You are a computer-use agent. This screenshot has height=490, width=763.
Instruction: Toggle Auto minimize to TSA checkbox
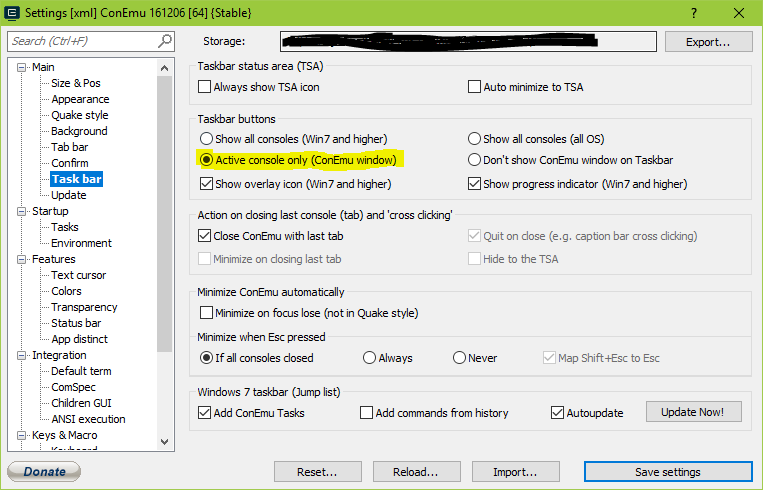click(475, 87)
